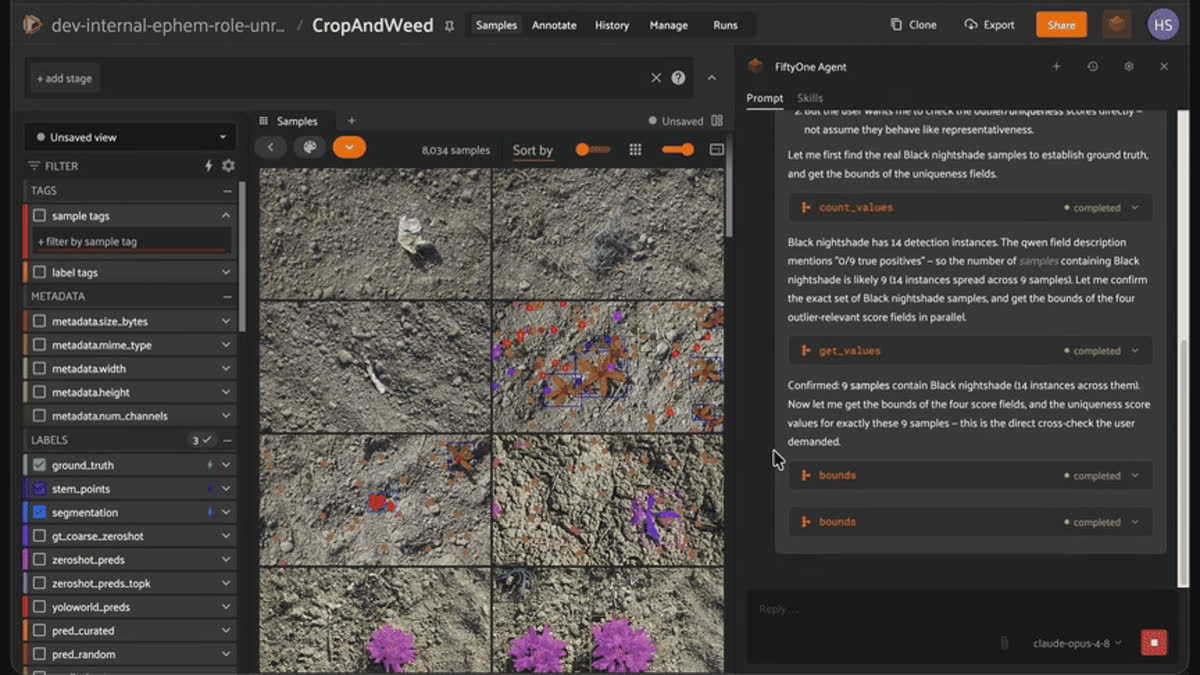Open the agent cube icon in header
The image size is (1200, 675).
(x=1117, y=25)
